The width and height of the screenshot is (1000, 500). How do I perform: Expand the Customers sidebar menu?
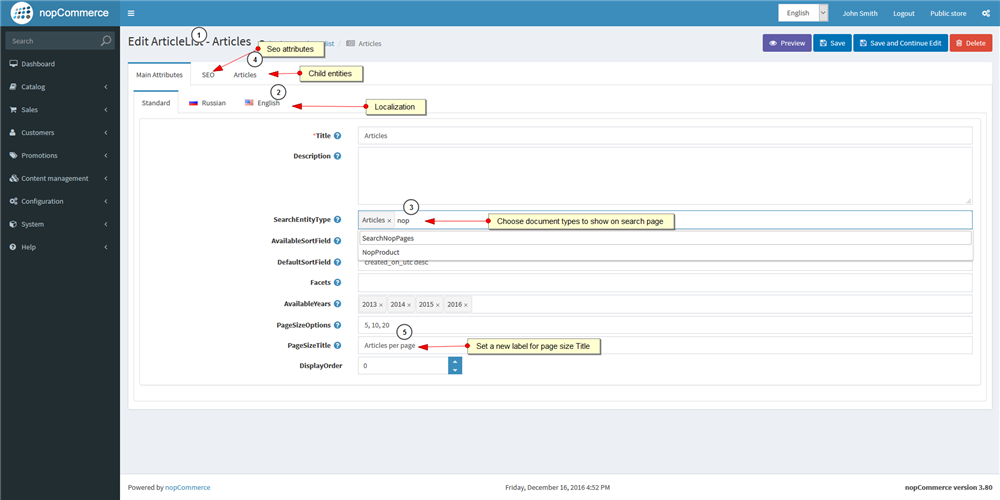tap(60, 133)
